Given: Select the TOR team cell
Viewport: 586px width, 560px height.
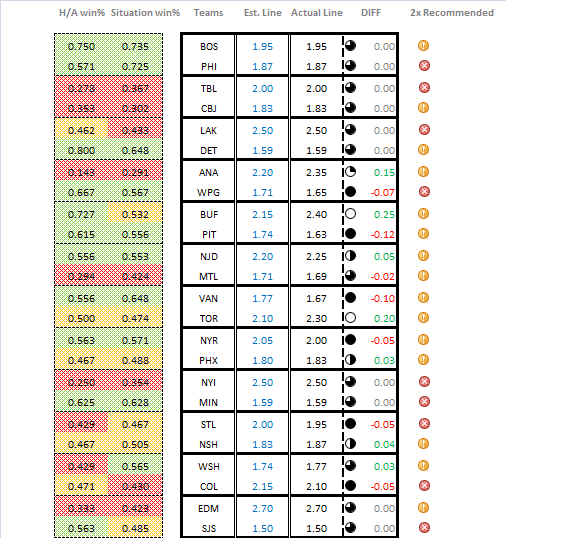Looking at the screenshot, I should pos(209,319).
